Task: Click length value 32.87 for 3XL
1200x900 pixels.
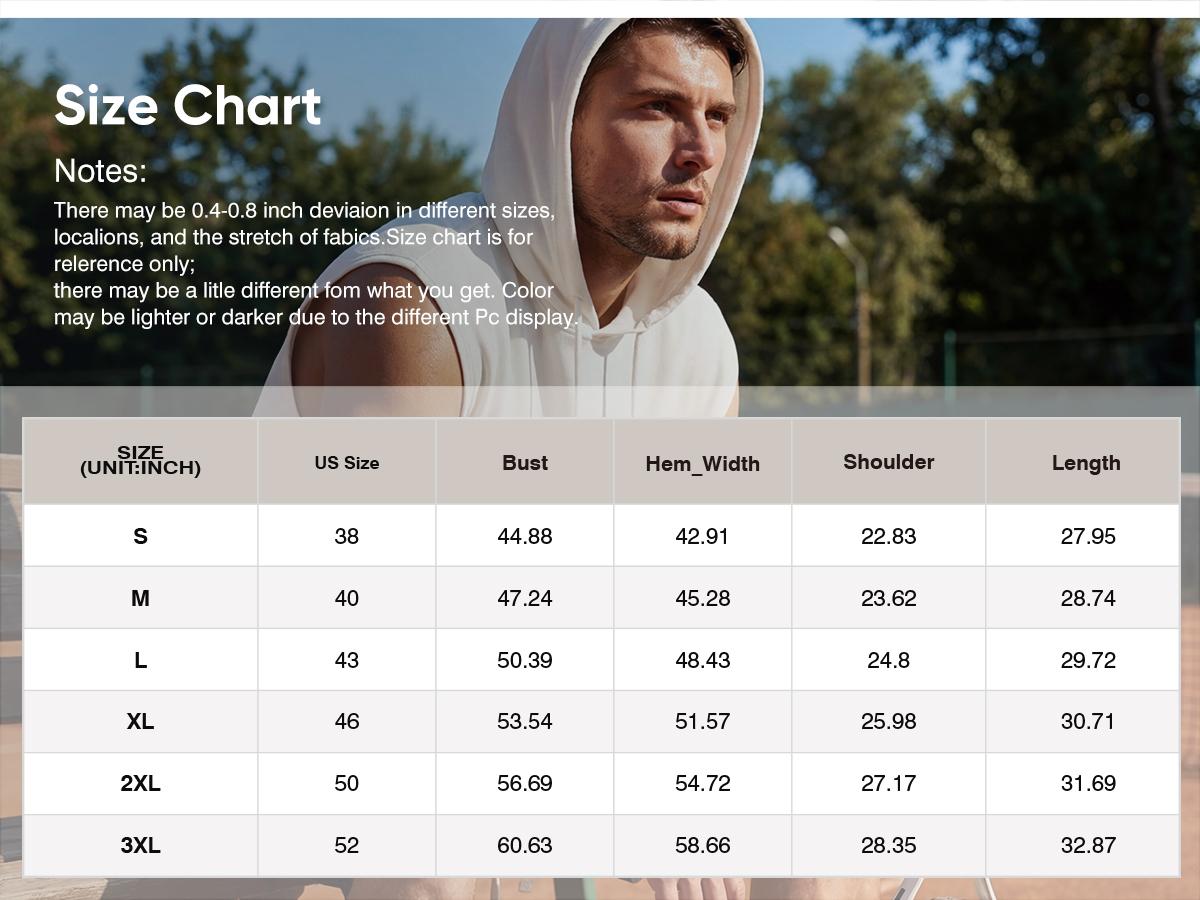Action: (1087, 845)
